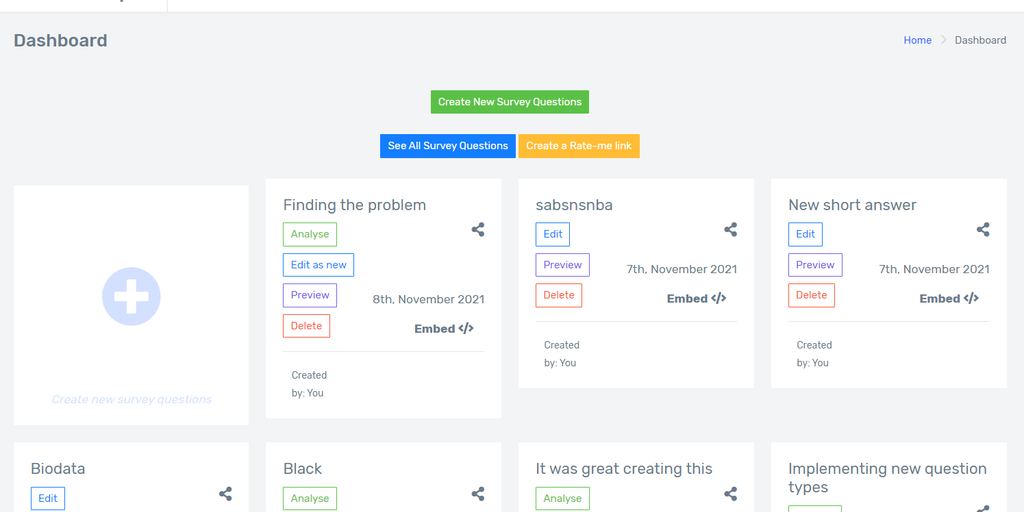Embed the Finding the problem survey

[x=444, y=328]
